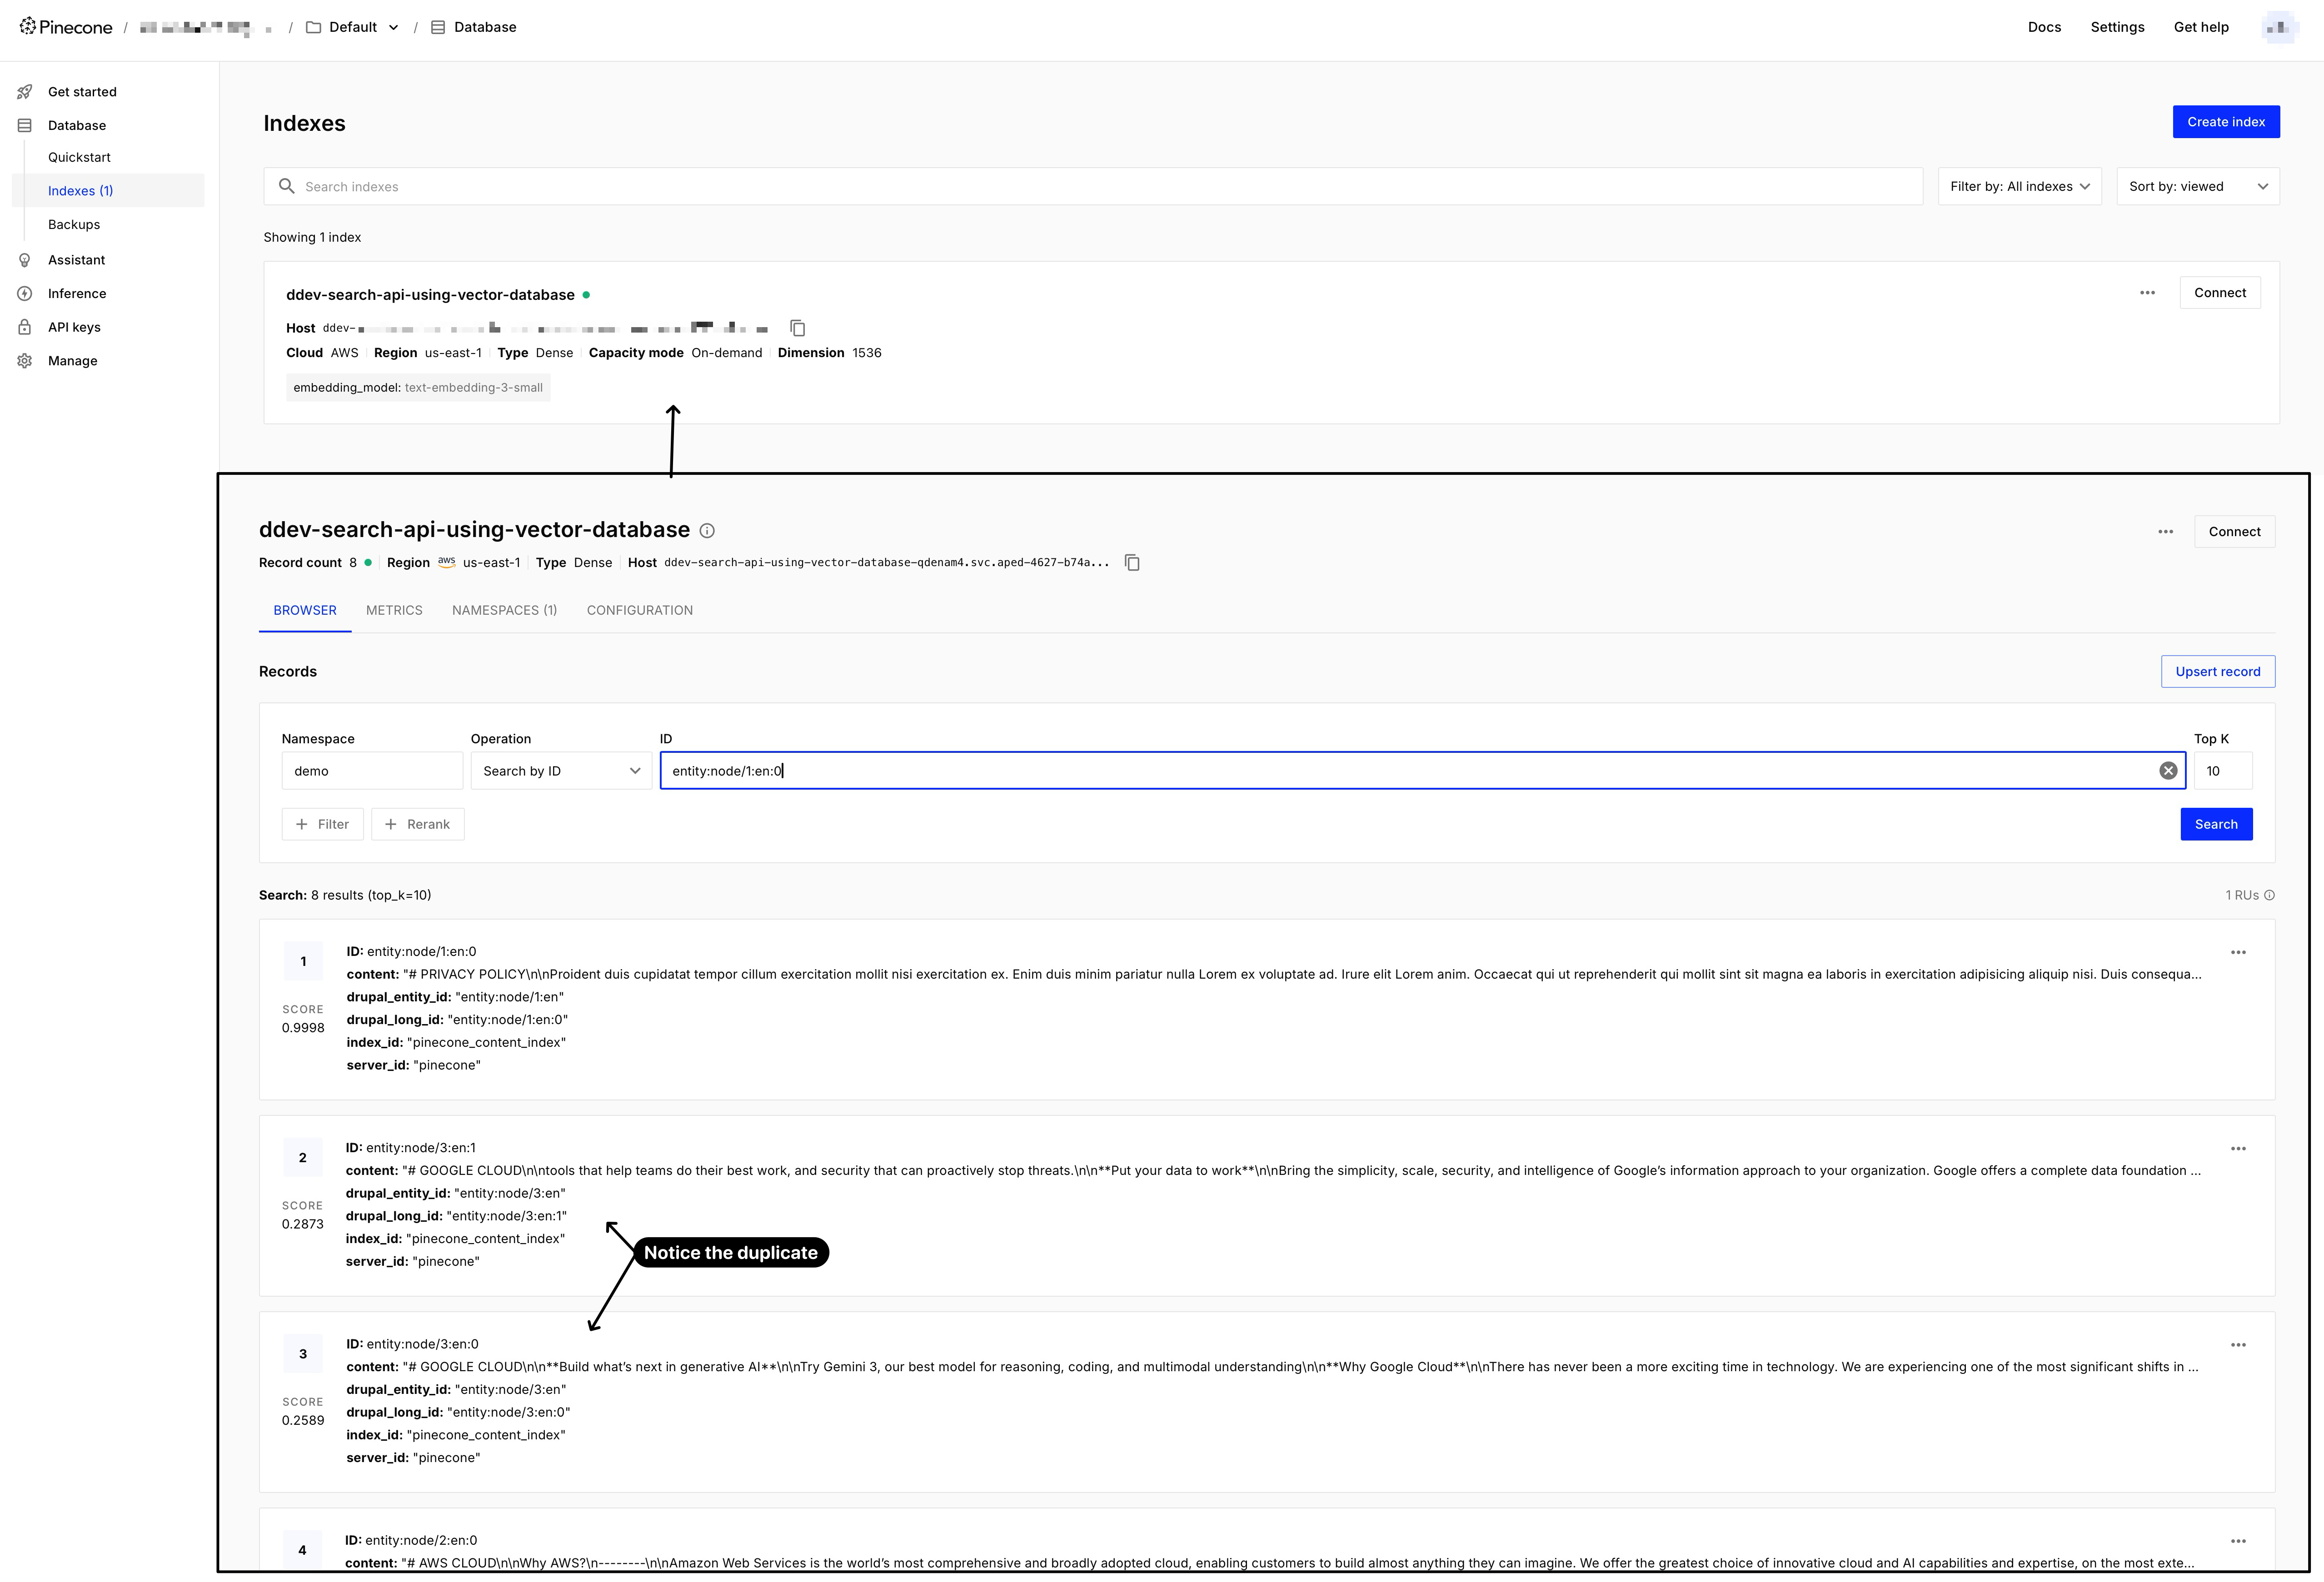Image resolution: width=2324 pixels, height=1582 pixels.
Task: Clear the ID search field
Action: tap(2167, 771)
